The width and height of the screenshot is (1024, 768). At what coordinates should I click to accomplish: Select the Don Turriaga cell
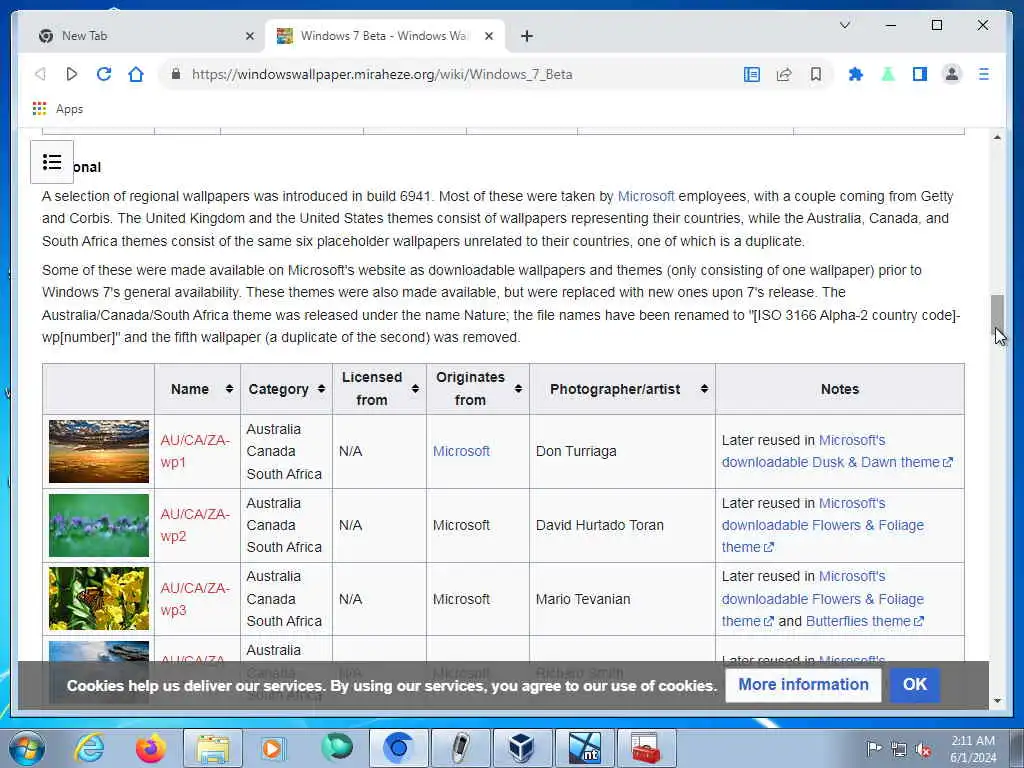[622, 451]
